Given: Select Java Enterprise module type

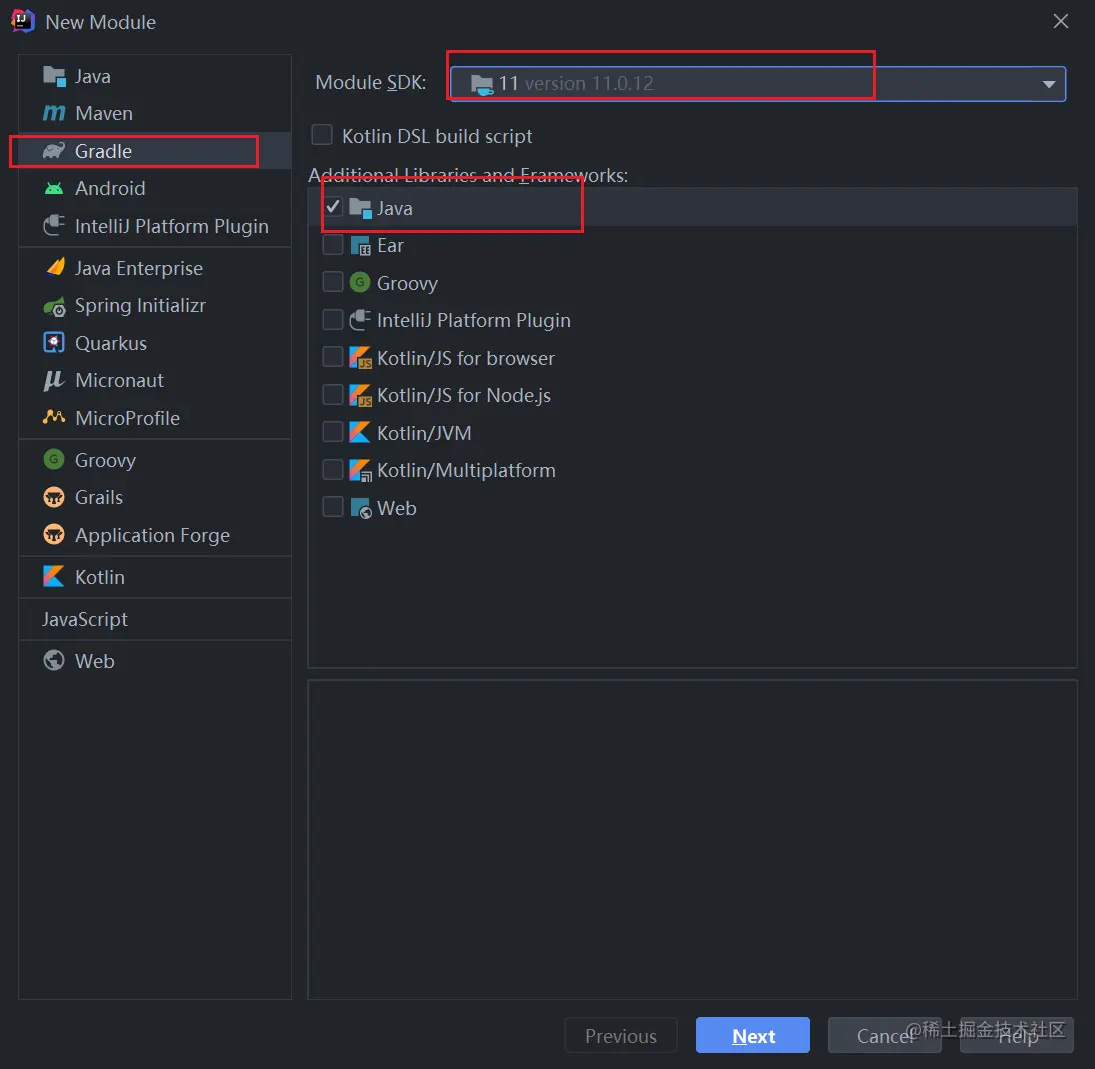Looking at the screenshot, I should [154, 268].
